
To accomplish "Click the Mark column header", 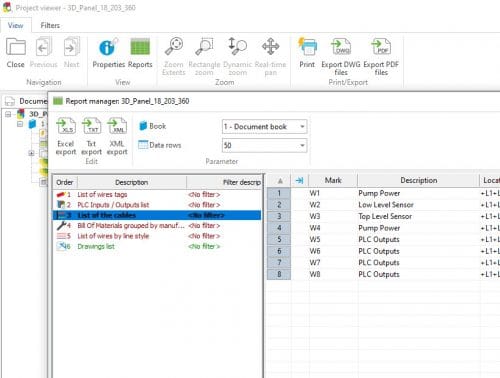I will (x=333, y=180).
